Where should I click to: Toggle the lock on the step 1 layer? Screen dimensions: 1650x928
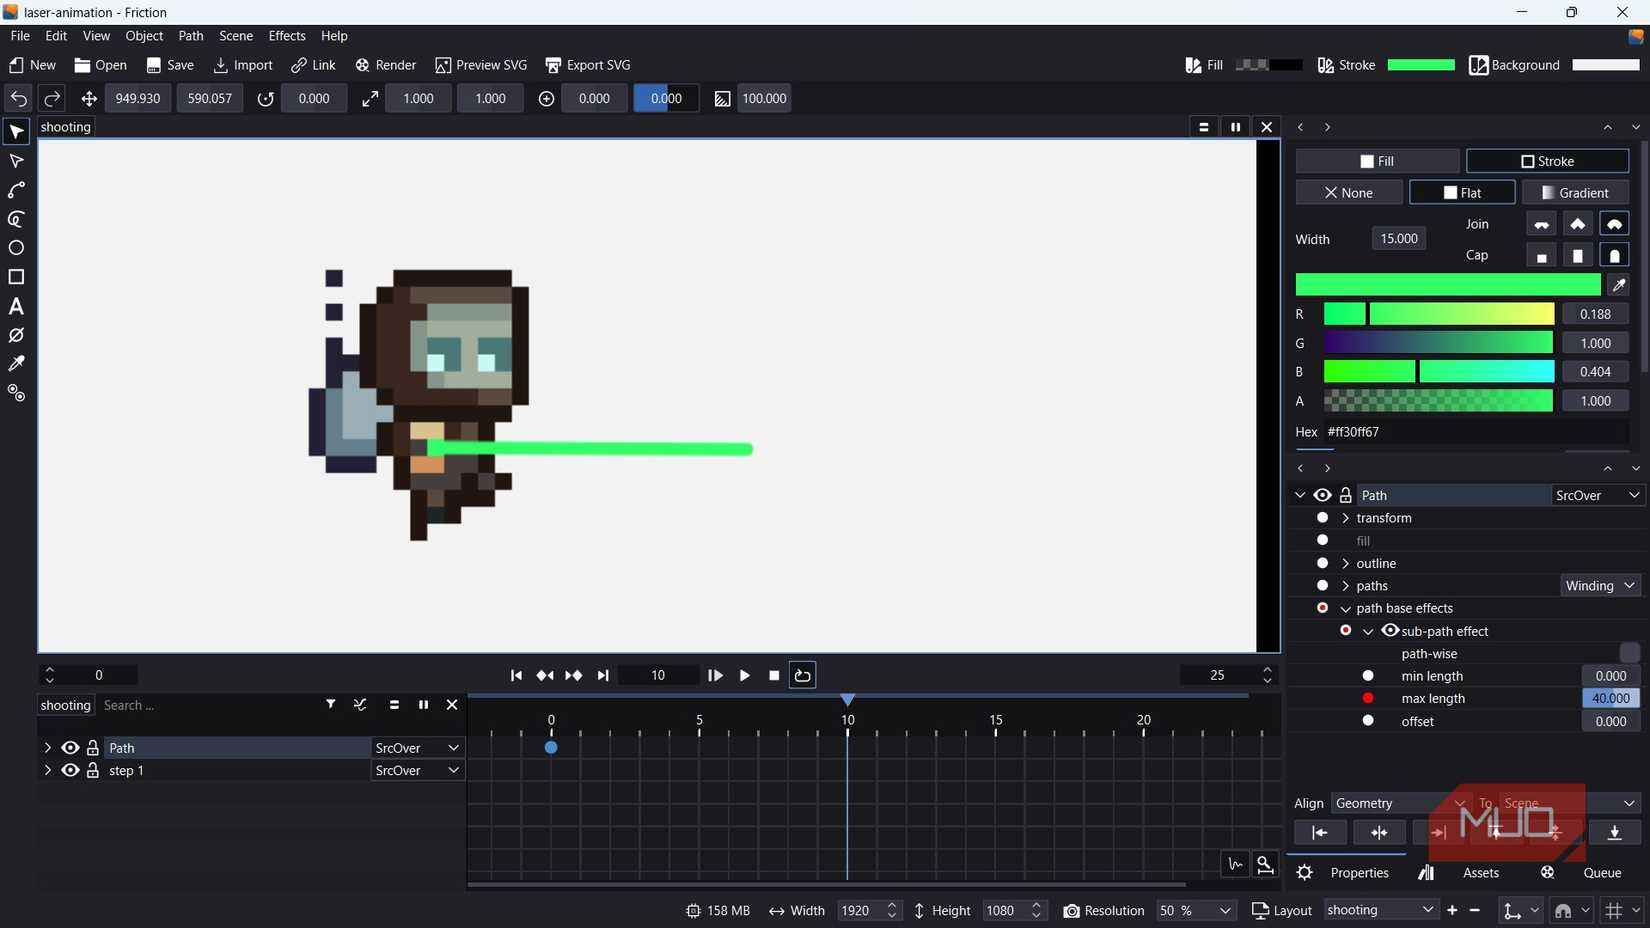[x=92, y=770]
